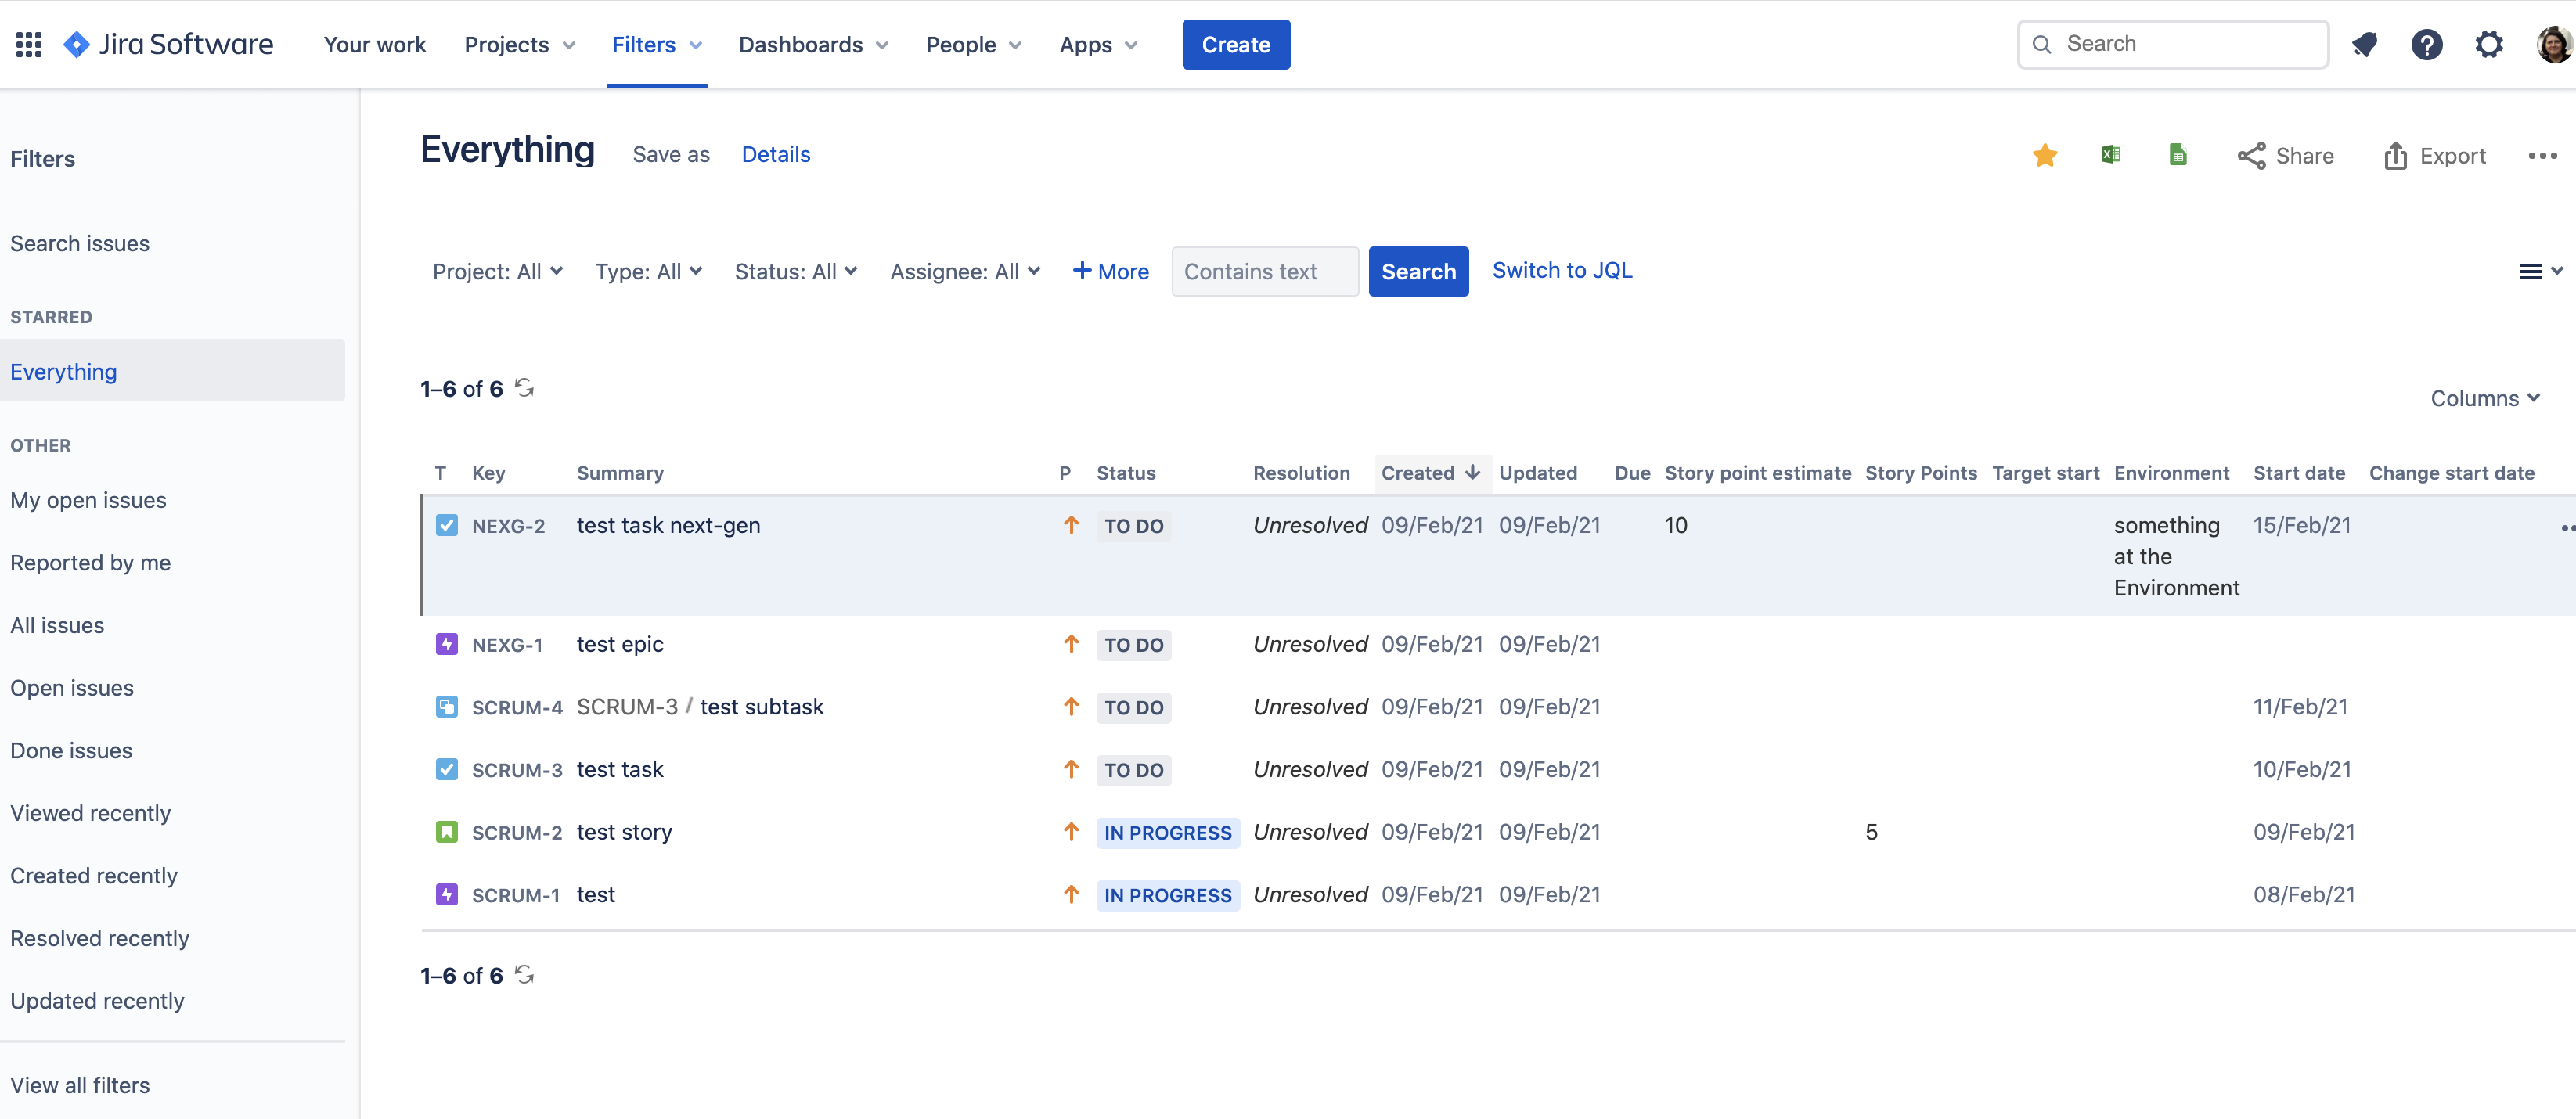Open the Dashboards menu
This screenshot has width=2576, height=1119.
click(x=813, y=44)
